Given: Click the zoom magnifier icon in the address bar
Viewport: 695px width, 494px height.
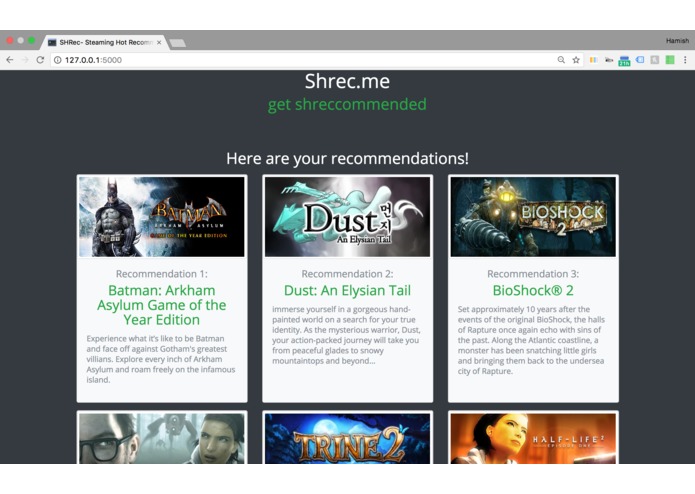Looking at the screenshot, I should click(561, 60).
